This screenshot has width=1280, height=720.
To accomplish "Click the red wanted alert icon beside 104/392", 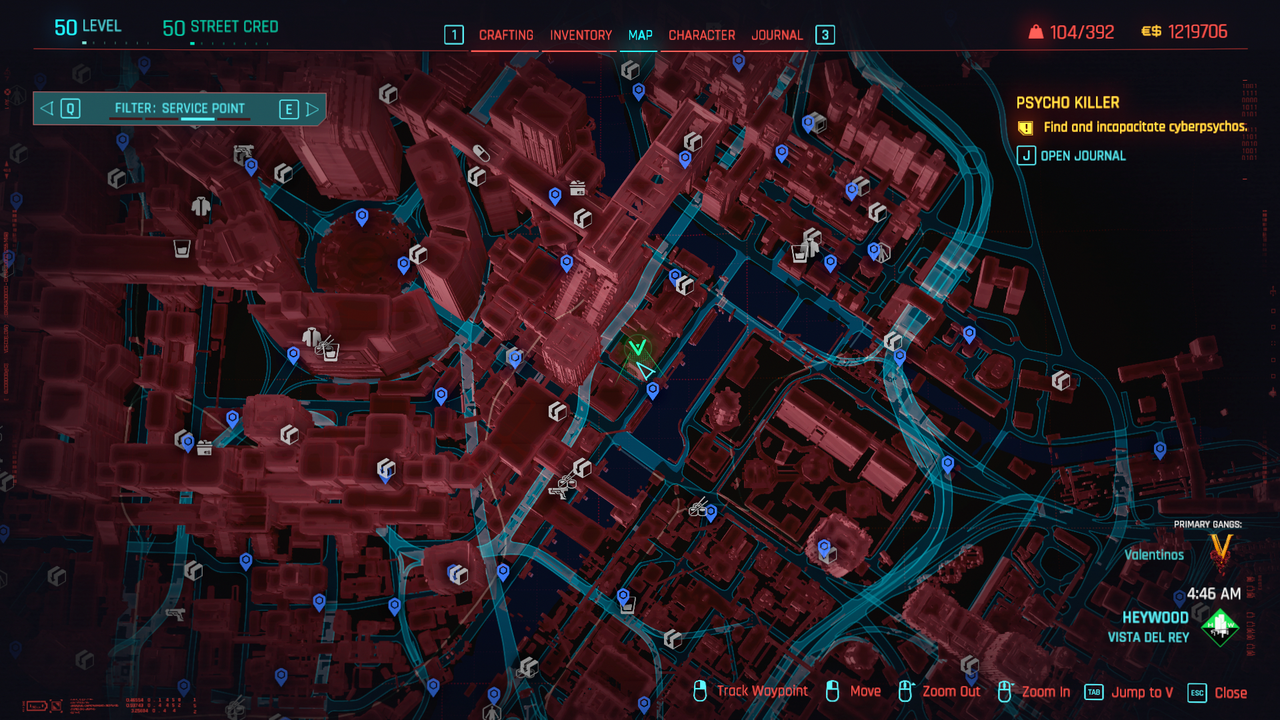I will pos(1035,32).
